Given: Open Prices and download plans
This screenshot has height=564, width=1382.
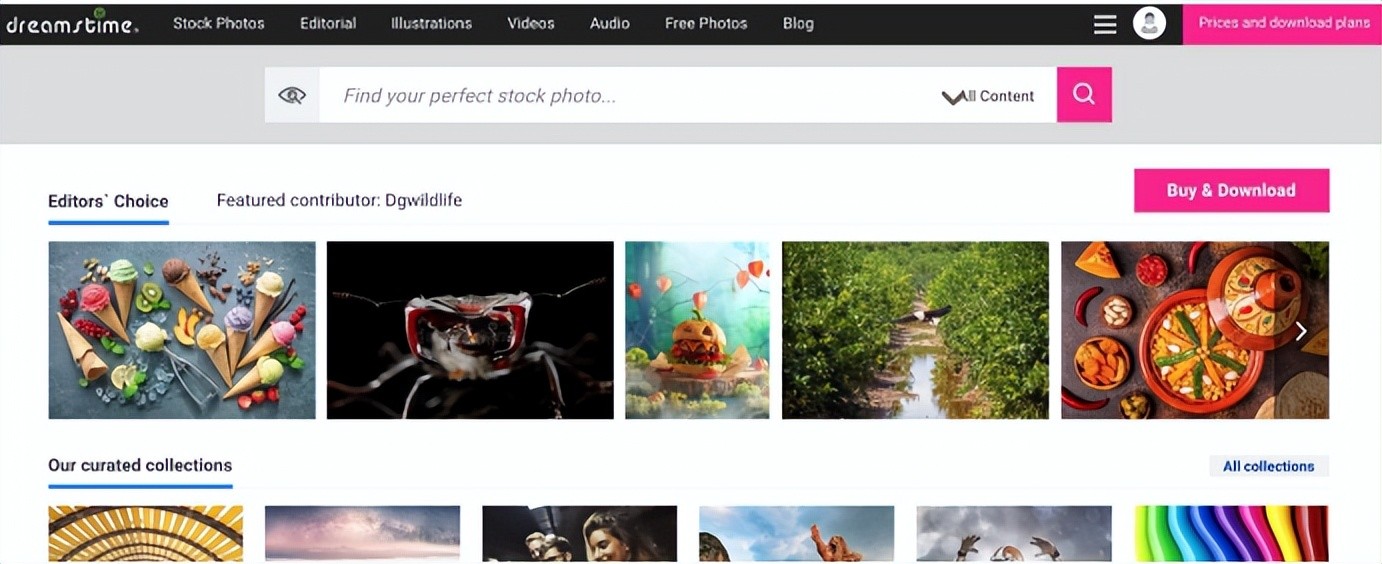Looking at the screenshot, I should (1284, 23).
